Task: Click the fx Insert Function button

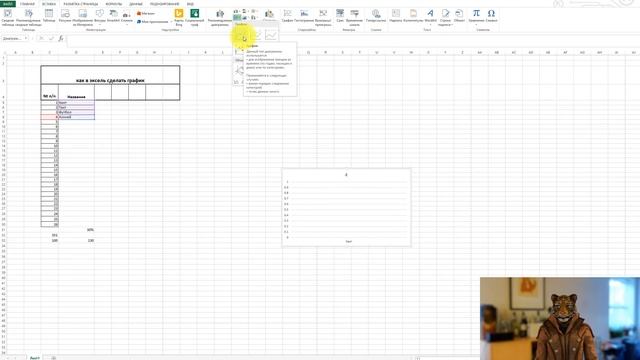Action: coord(61,38)
